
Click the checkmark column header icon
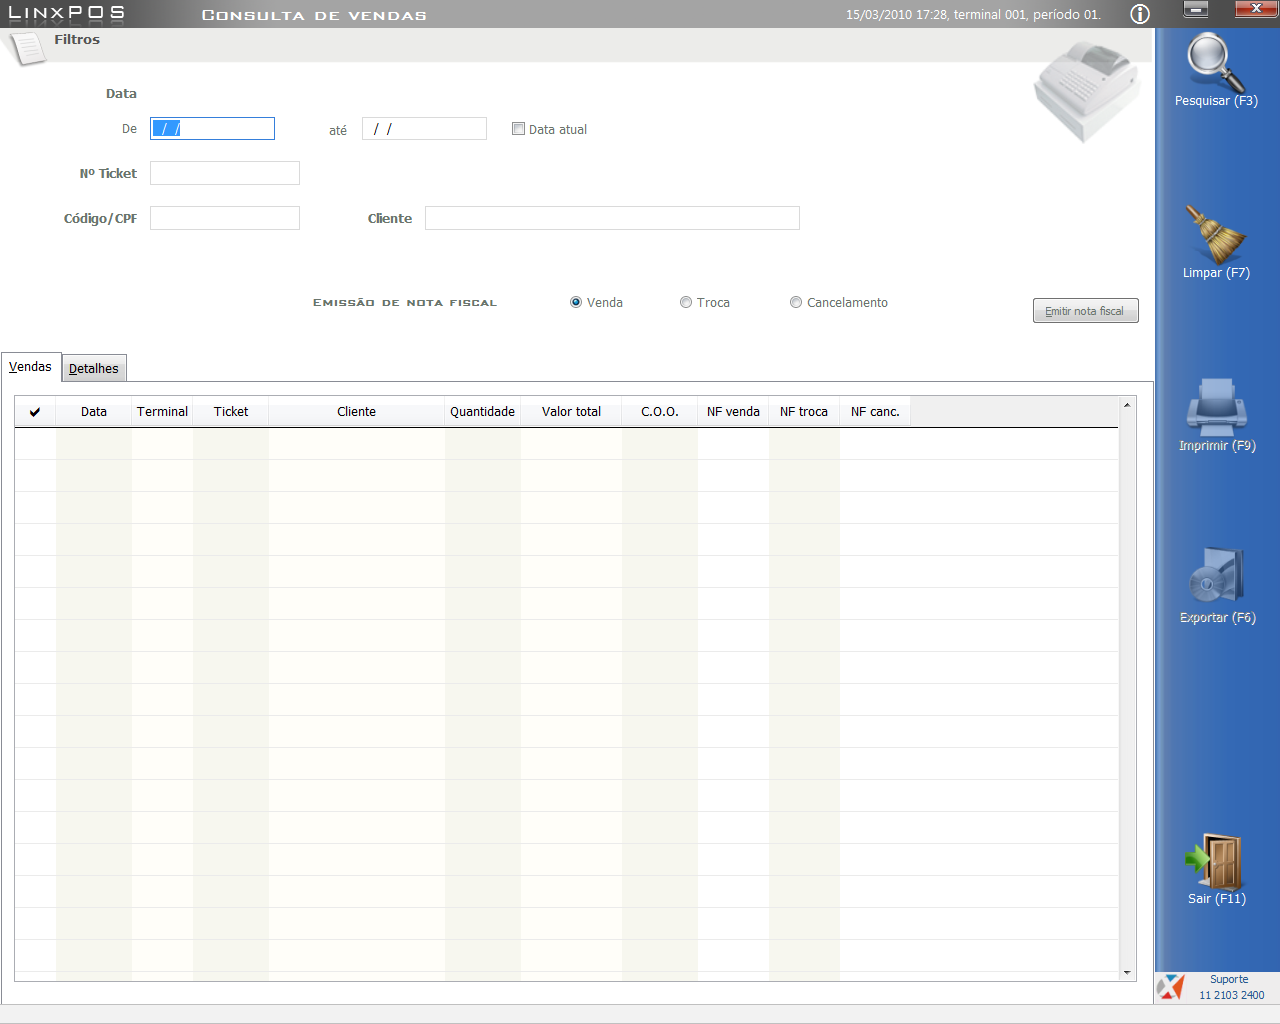[35, 412]
